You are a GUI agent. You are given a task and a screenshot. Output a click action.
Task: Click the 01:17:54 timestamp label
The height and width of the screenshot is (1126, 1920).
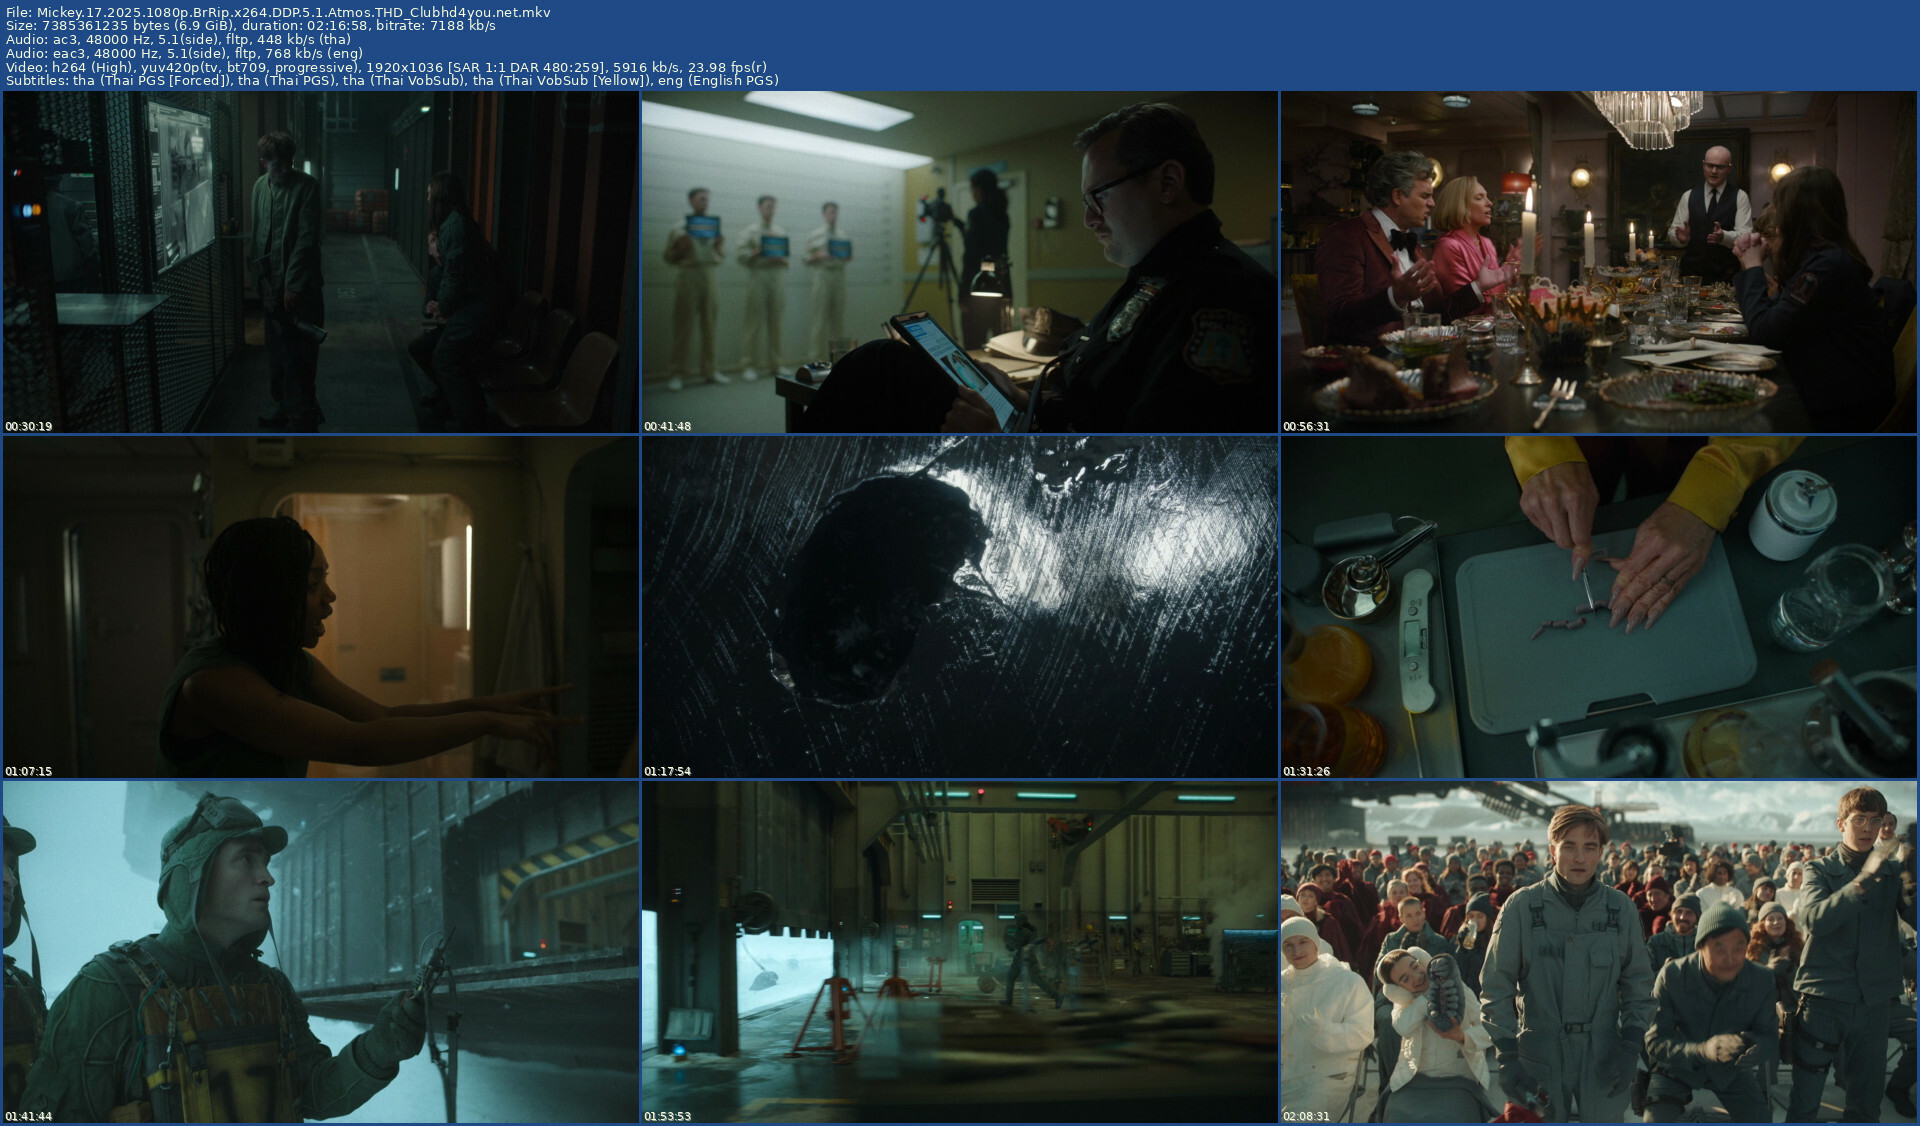(x=668, y=771)
